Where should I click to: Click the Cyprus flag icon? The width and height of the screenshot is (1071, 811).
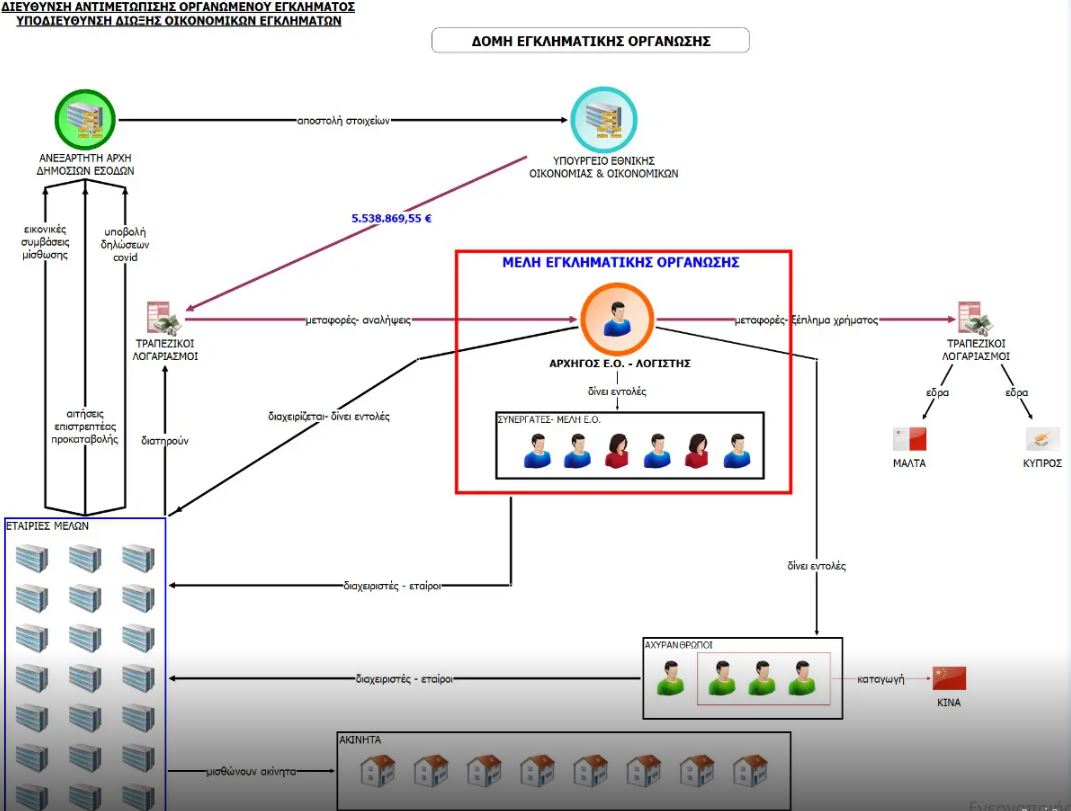(1042, 439)
